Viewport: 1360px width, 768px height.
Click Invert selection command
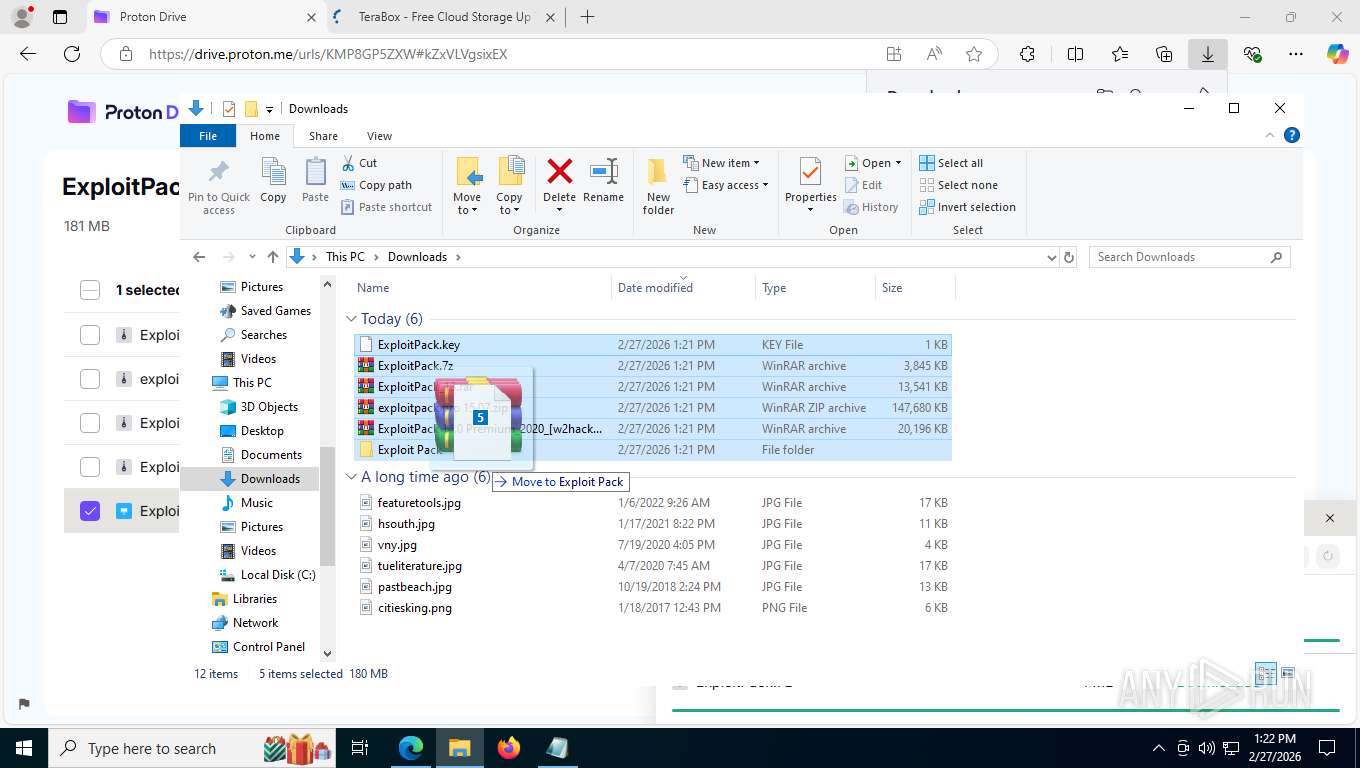967,207
